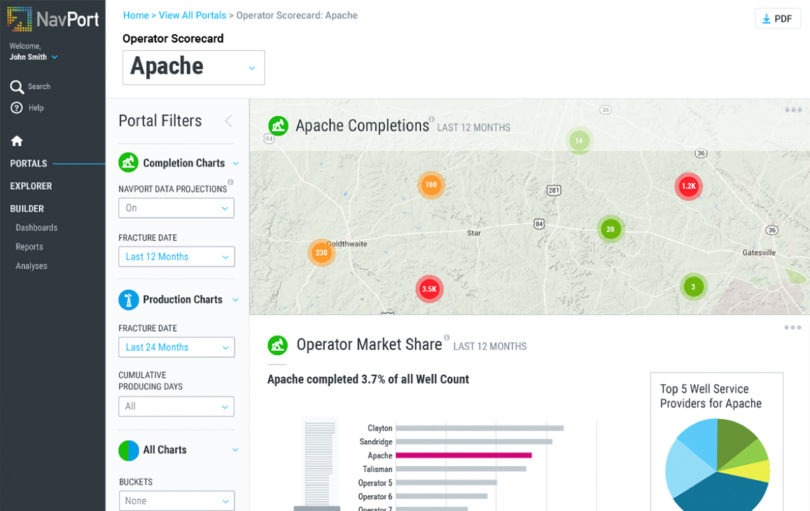Image resolution: width=810 pixels, height=511 pixels.
Task: Click the Completion Charts green rig icon
Action: pyautogui.click(x=128, y=163)
